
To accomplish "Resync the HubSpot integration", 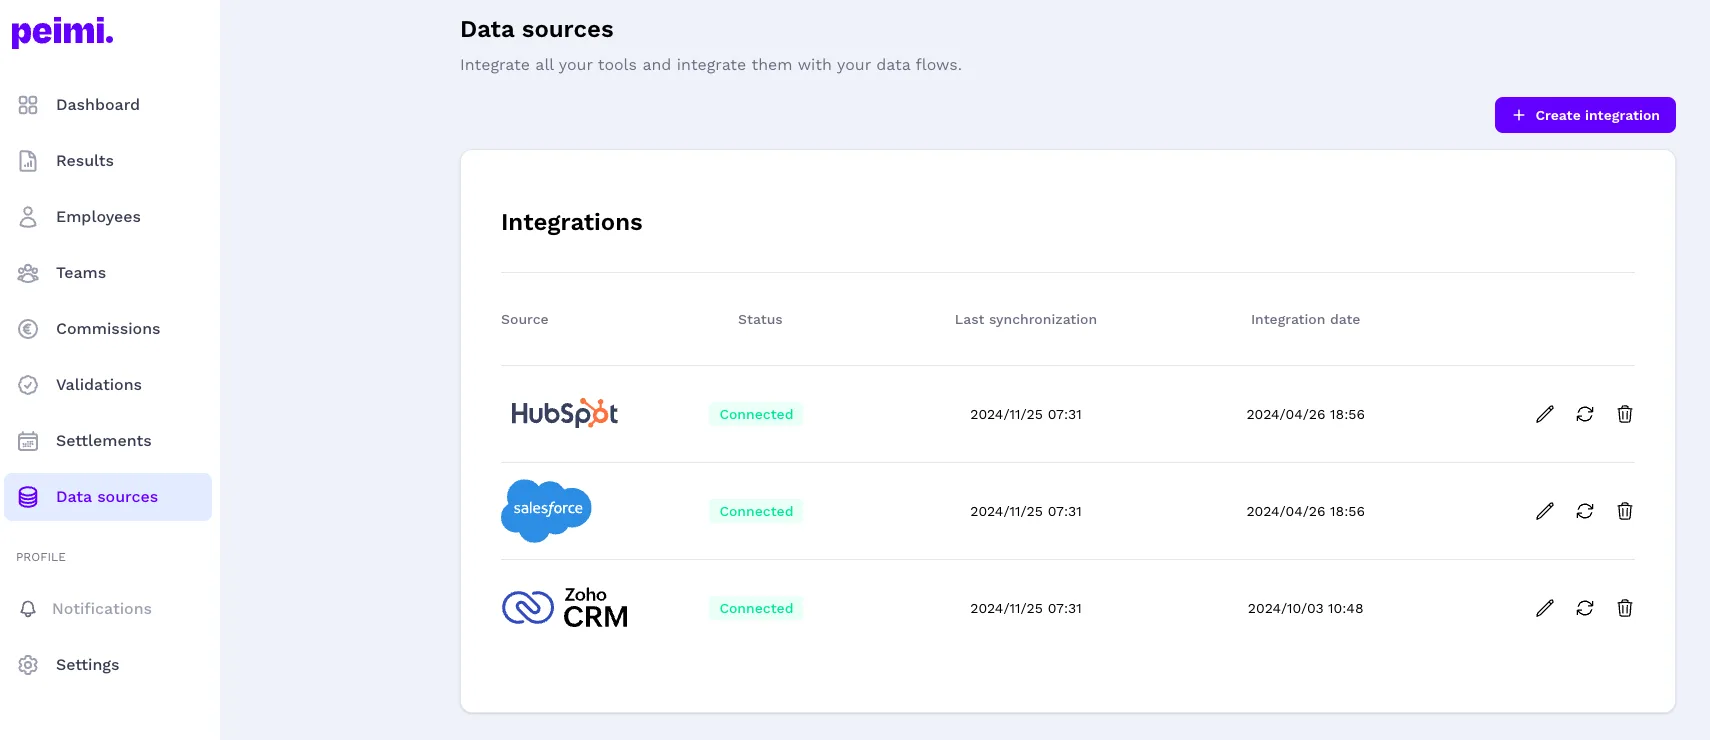I will [1585, 414].
